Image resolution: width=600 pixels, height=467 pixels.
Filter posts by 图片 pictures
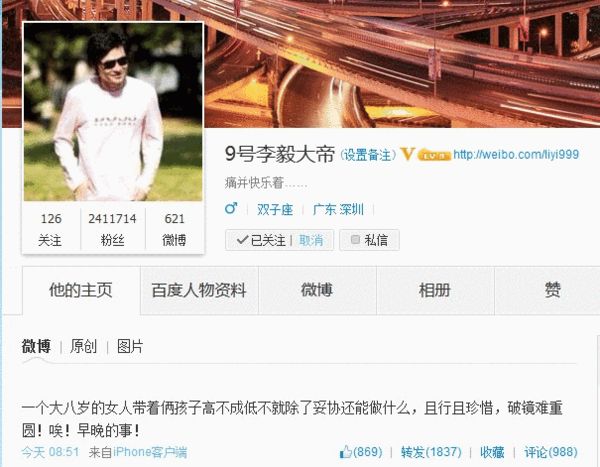130,346
